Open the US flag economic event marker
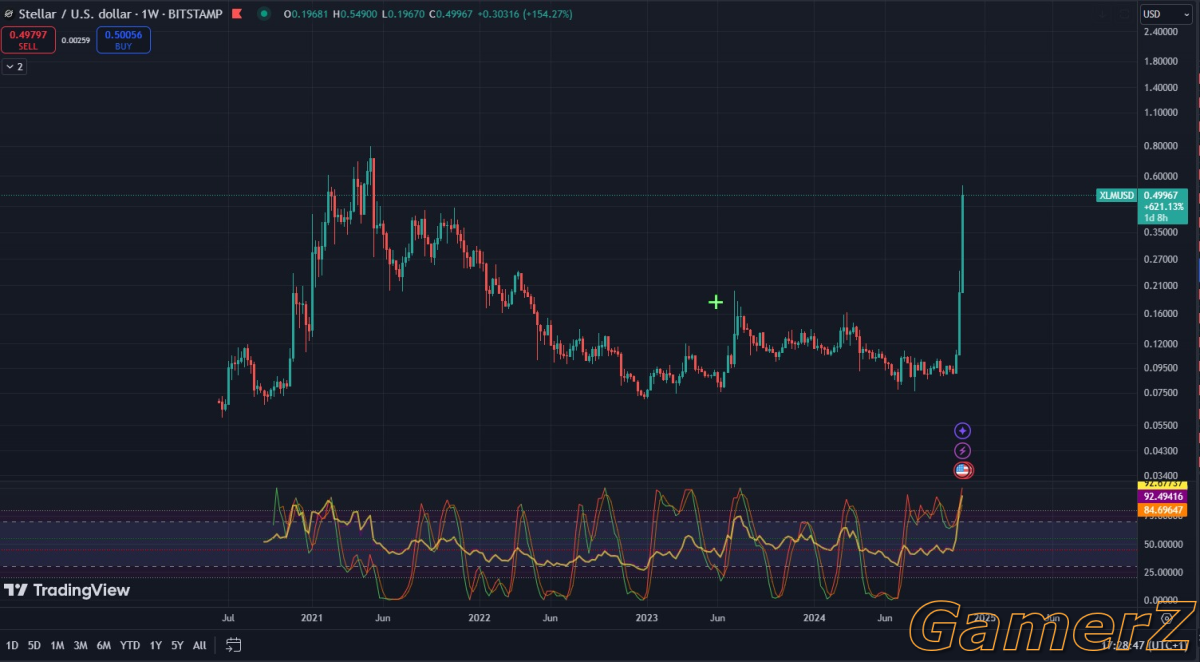This screenshot has height=662, width=1200. click(962, 470)
